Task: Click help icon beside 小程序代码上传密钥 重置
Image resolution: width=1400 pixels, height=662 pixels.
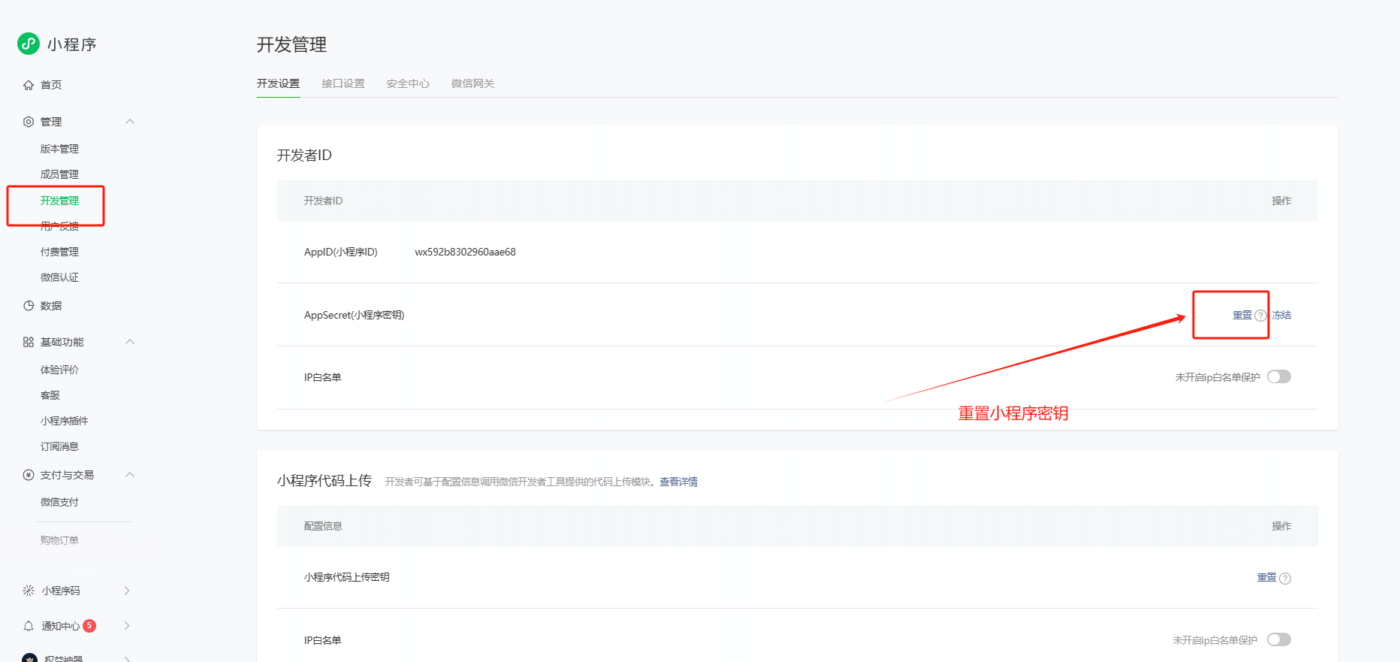Action: pyautogui.click(x=1285, y=578)
